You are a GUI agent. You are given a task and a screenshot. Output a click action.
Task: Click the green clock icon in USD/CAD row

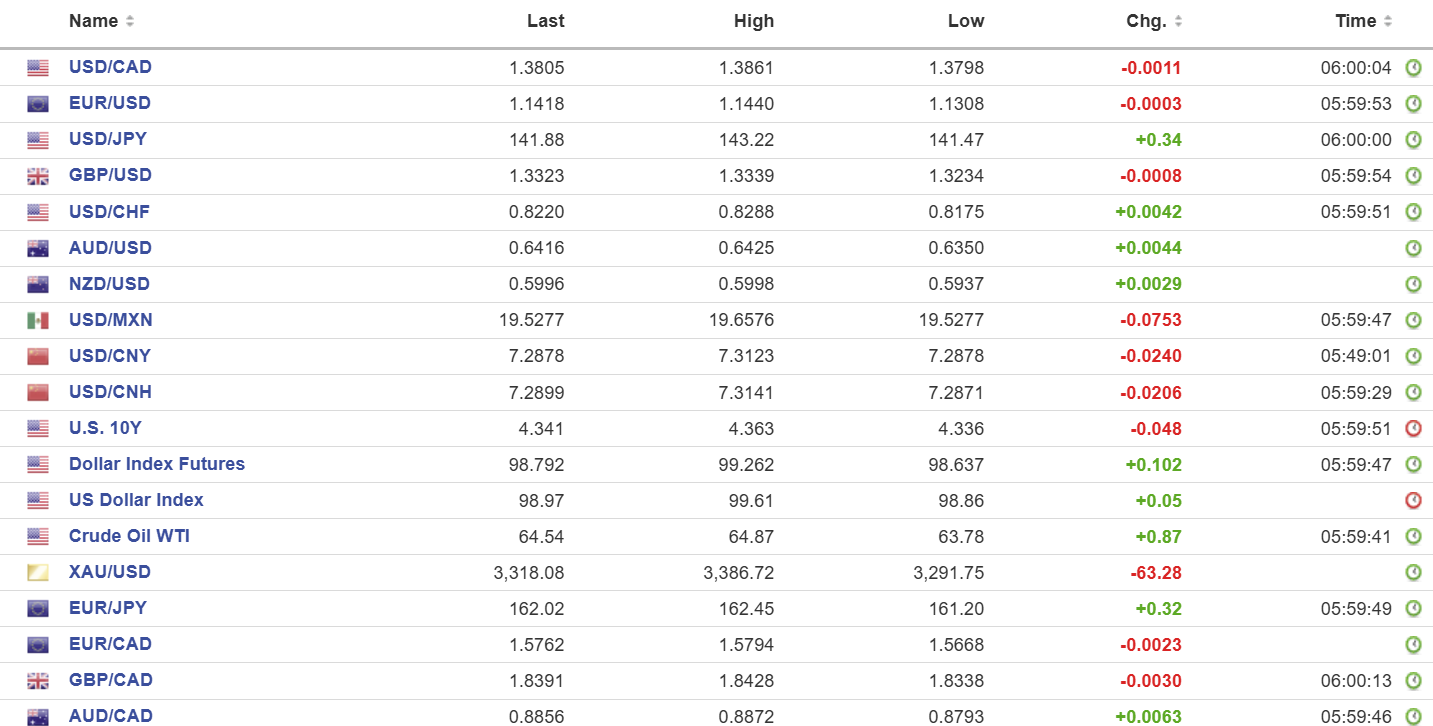pyautogui.click(x=1413, y=68)
